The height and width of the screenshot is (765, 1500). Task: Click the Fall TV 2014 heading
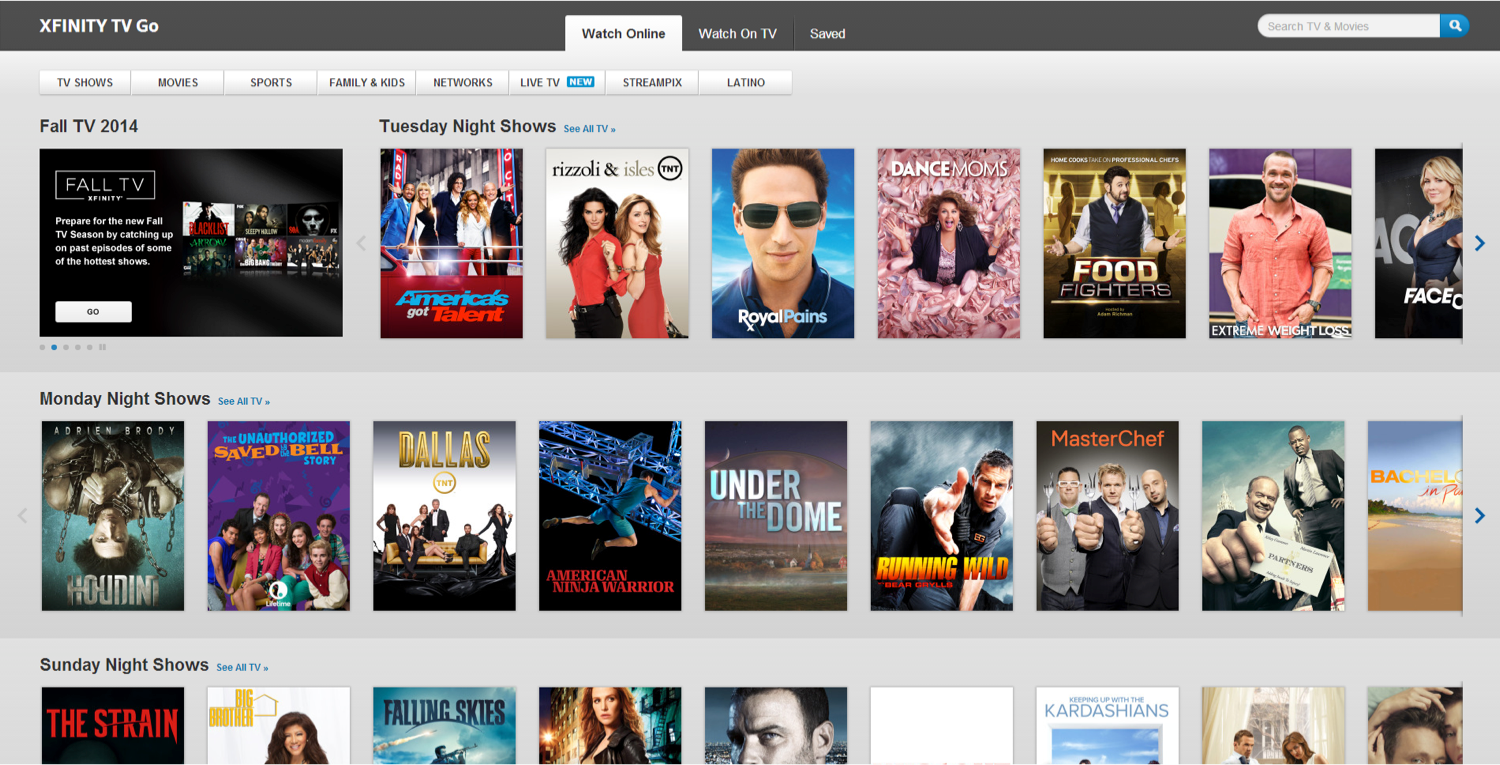point(89,126)
